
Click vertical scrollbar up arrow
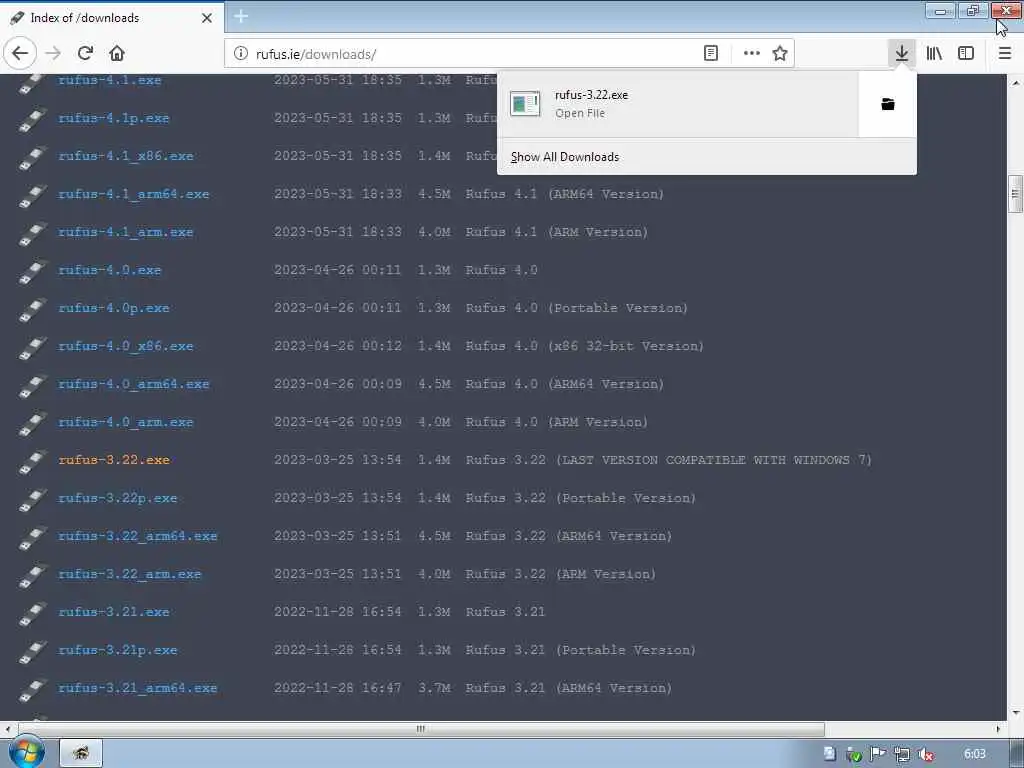point(1015,83)
